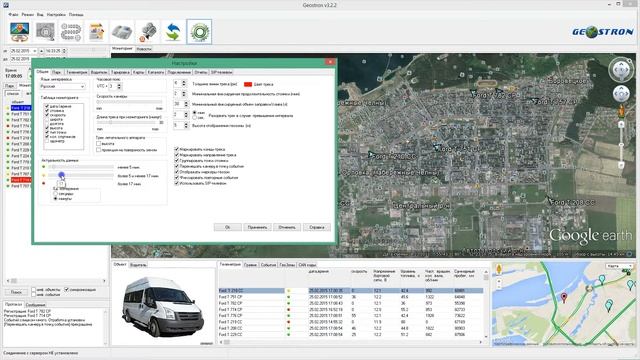This screenshot has width=640, height=360.
Task: Open the start date dropdown 25.02.2015
Action: [35, 51]
